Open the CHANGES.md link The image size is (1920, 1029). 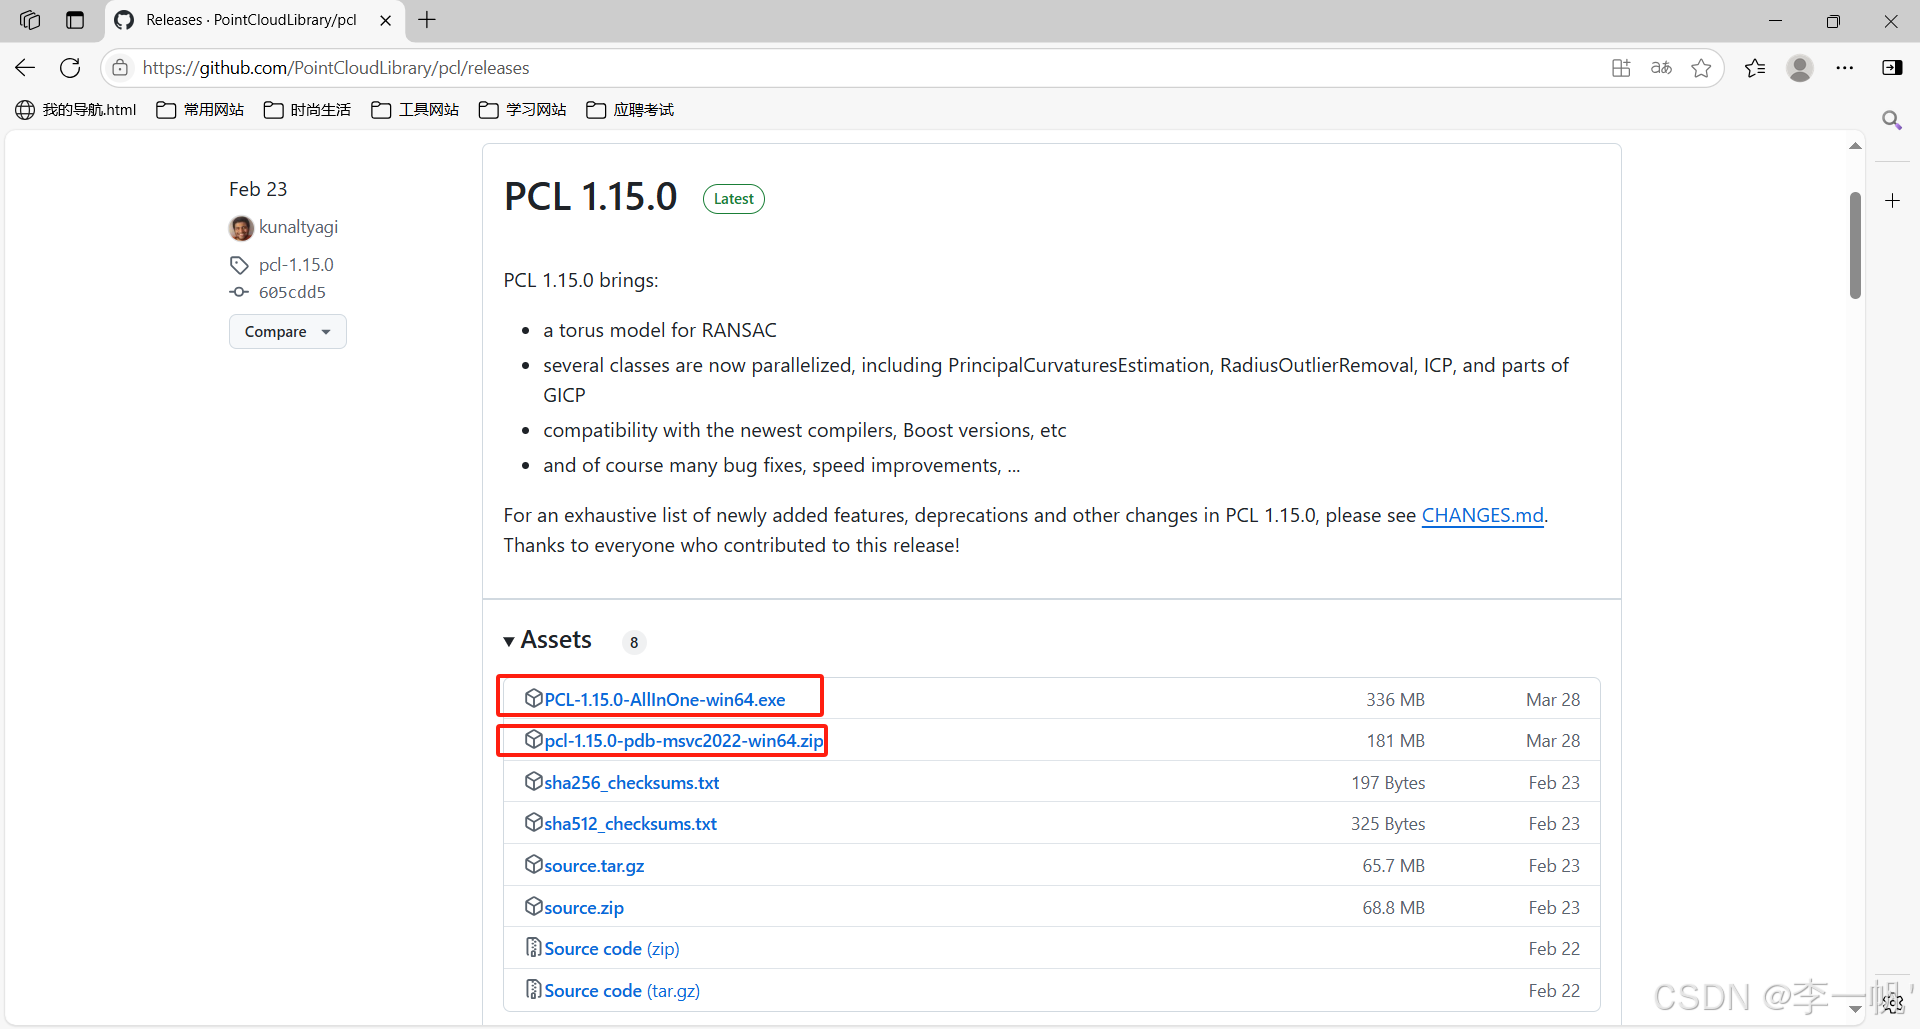coord(1483,515)
